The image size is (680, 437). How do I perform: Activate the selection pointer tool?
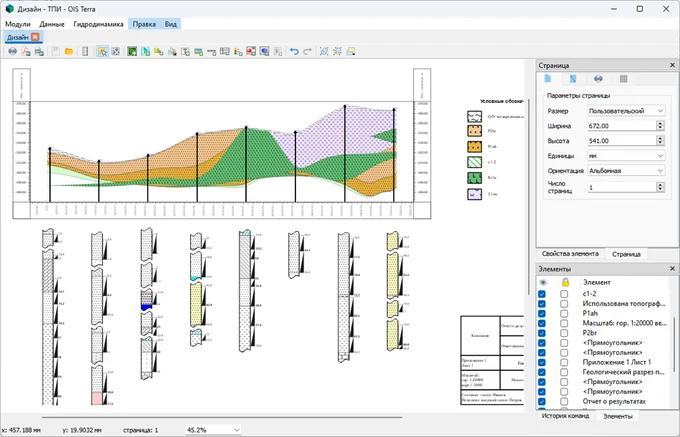tap(102, 51)
